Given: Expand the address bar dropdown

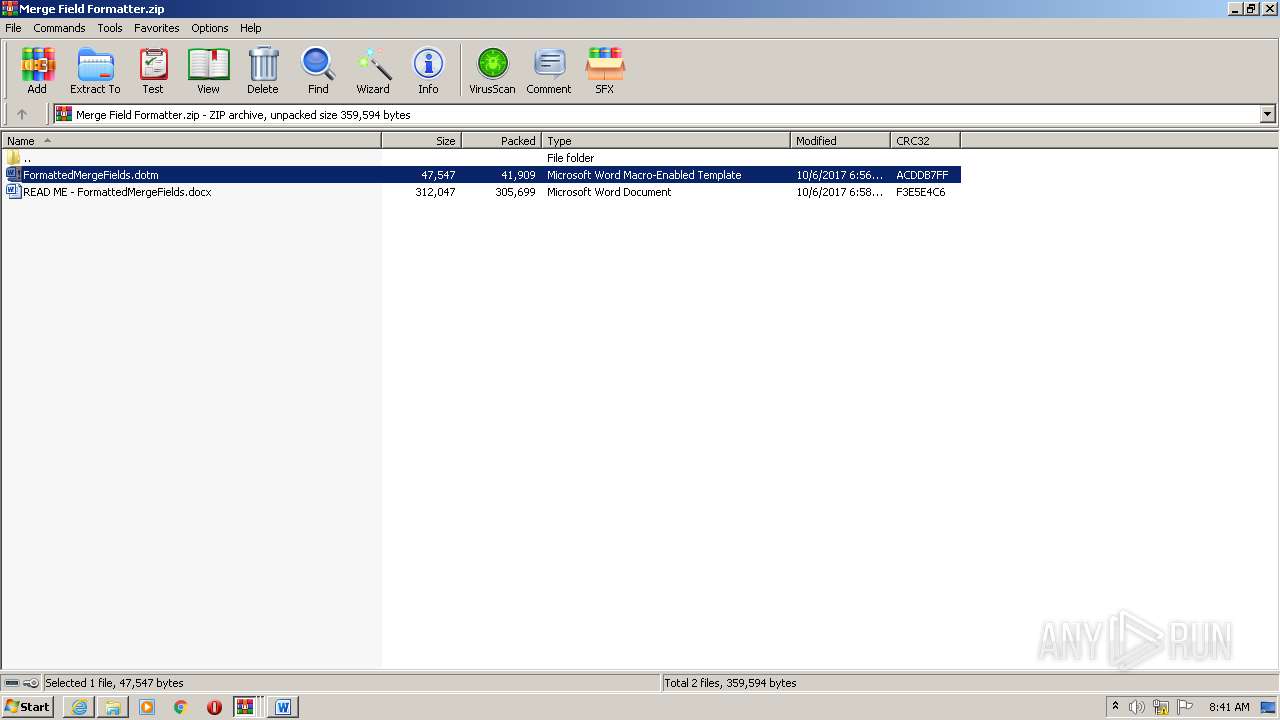Looking at the screenshot, I should [x=1267, y=114].
